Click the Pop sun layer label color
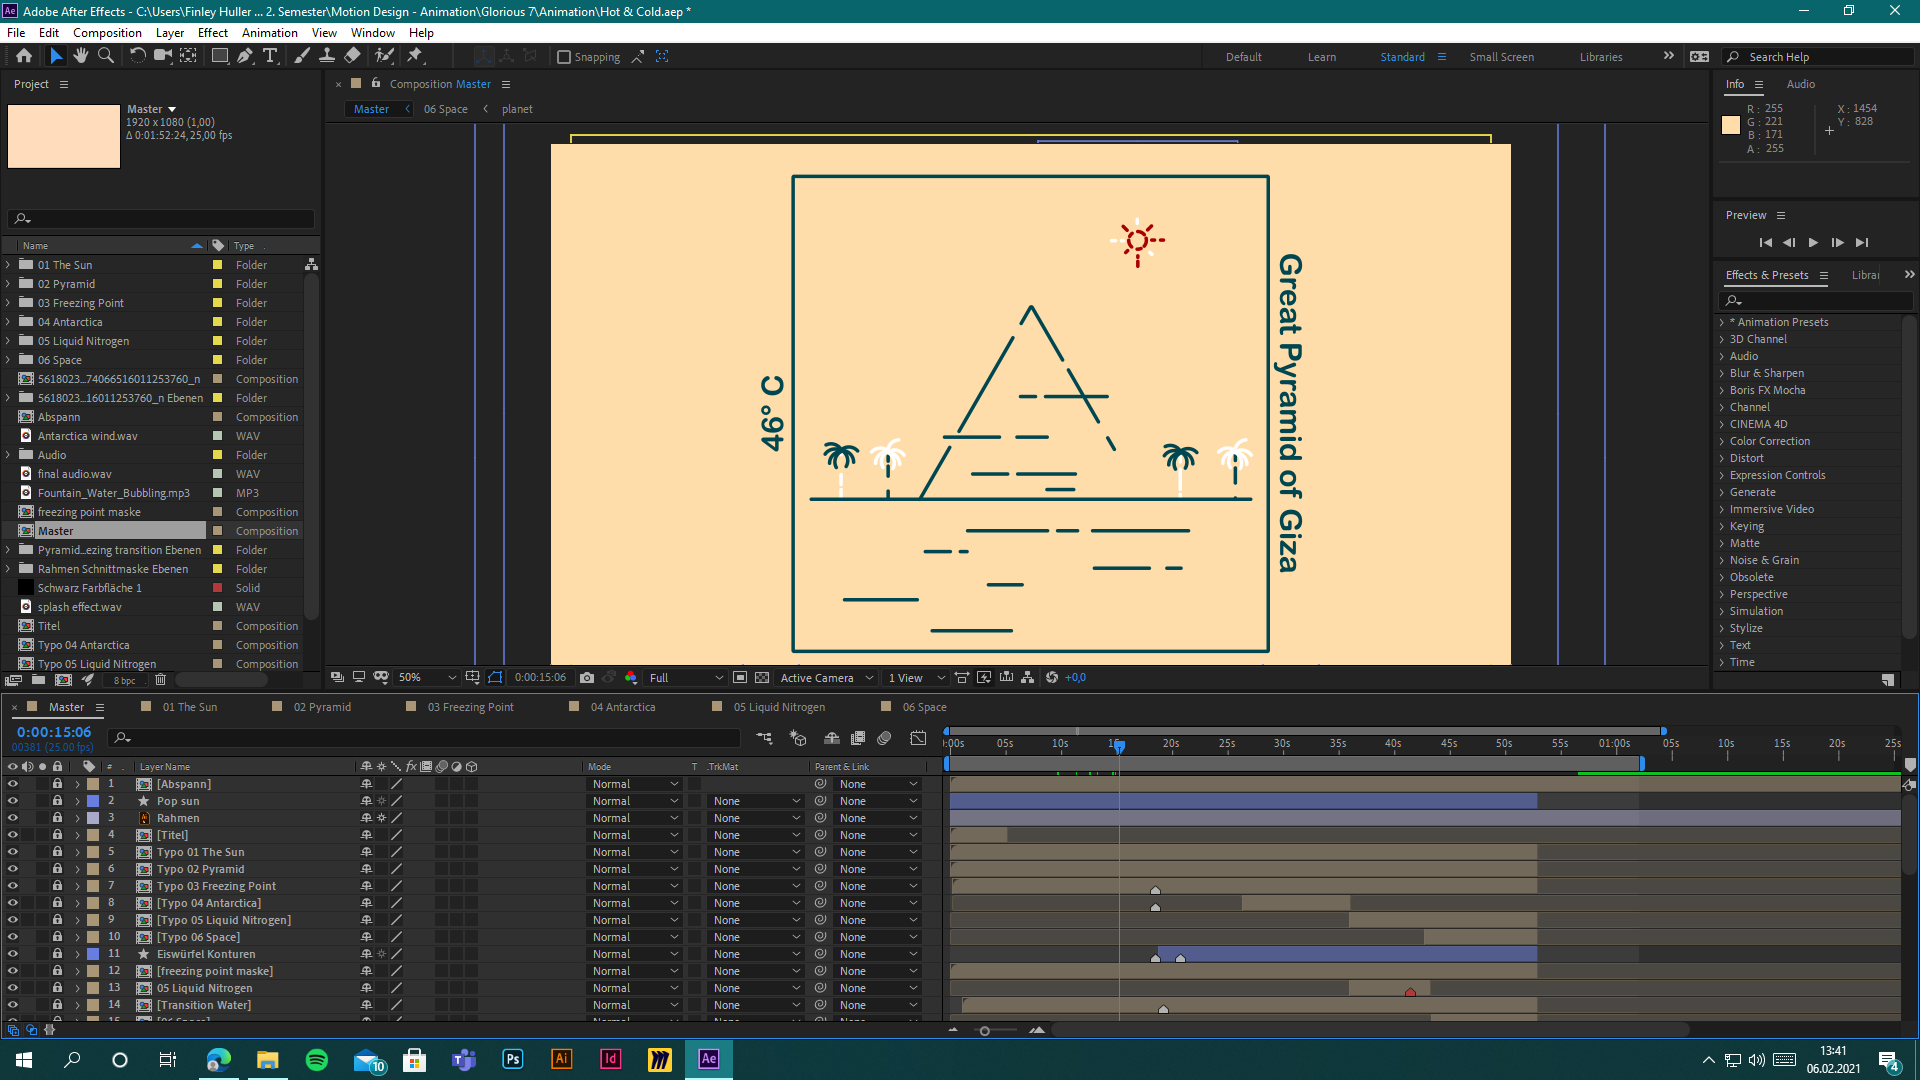 point(93,801)
